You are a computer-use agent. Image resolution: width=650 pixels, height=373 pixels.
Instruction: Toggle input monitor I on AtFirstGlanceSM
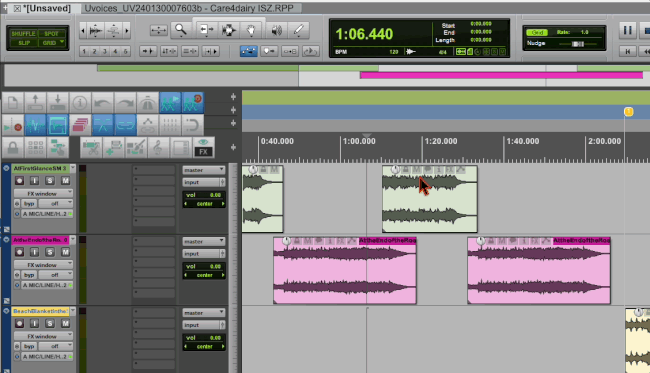34,181
